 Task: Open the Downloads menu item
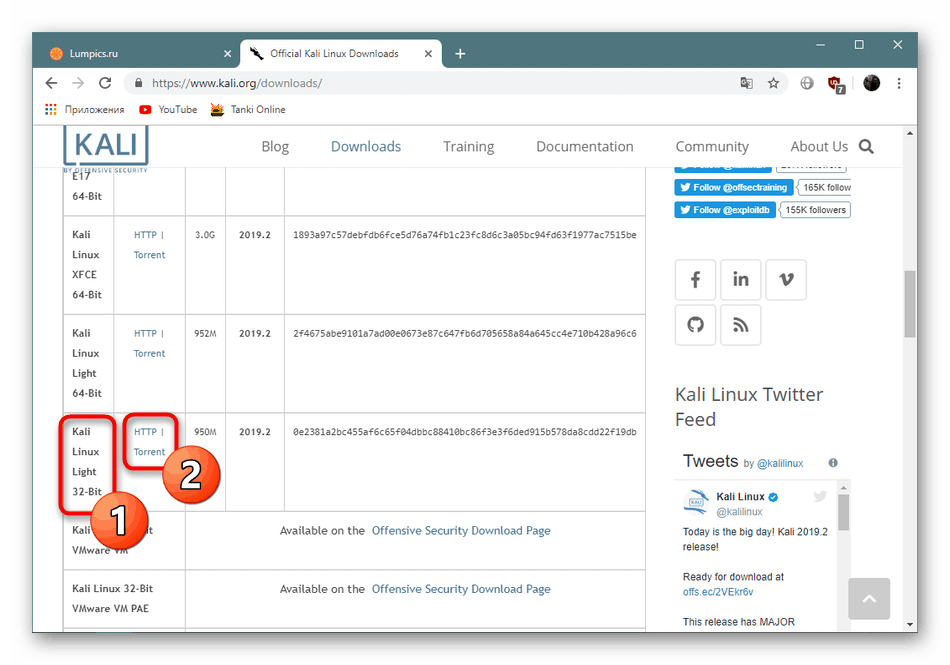click(366, 147)
